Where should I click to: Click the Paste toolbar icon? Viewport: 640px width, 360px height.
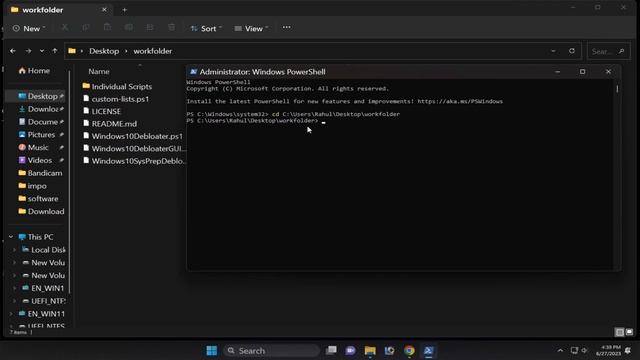click(107, 28)
